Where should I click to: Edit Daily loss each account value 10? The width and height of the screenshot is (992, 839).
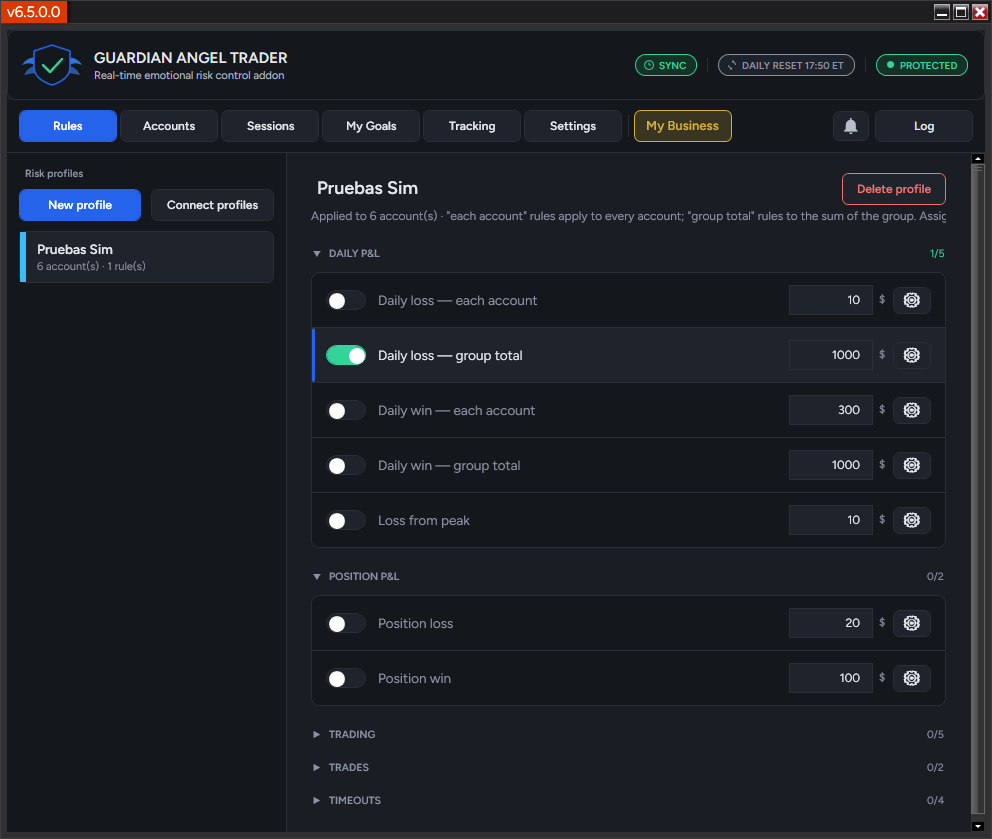[830, 300]
